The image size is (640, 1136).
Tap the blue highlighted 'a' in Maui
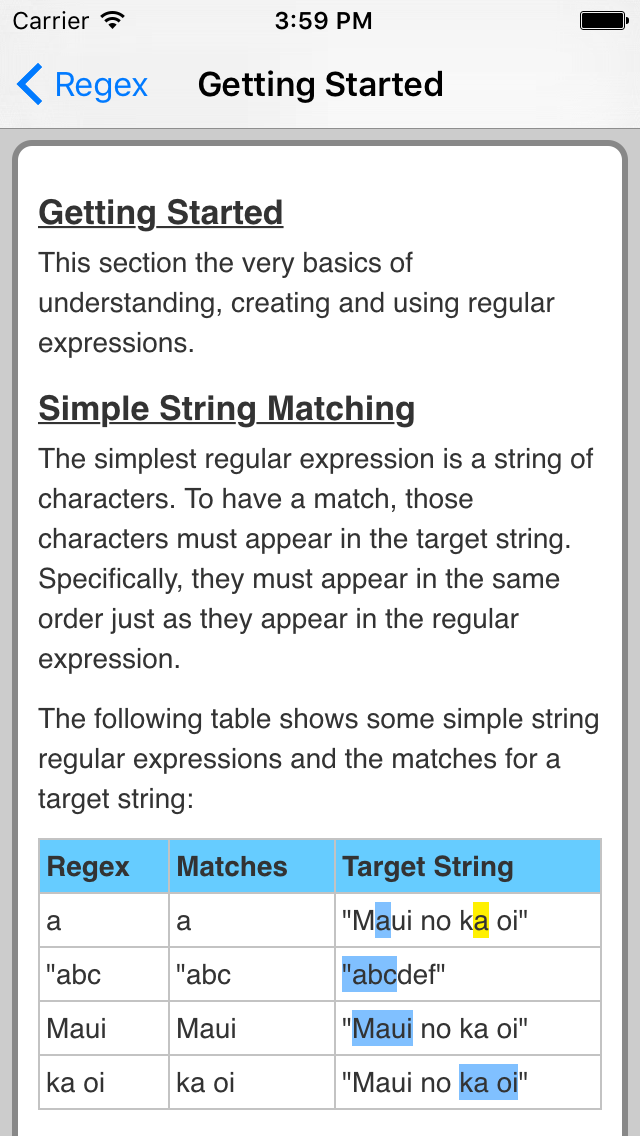[383, 921]
